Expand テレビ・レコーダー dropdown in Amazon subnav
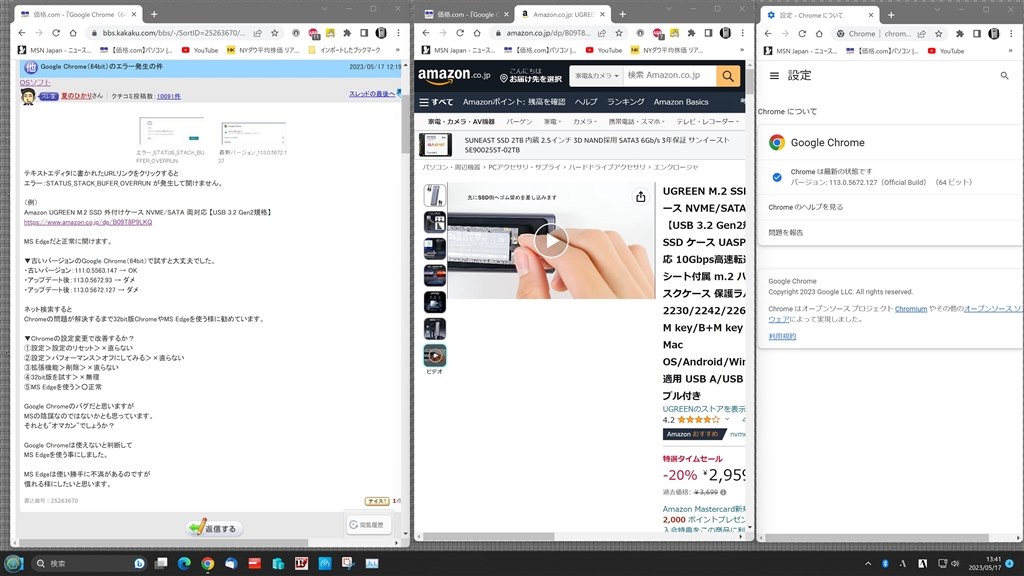The height and width of the screenshot is (576, 1024). point(707,121)
